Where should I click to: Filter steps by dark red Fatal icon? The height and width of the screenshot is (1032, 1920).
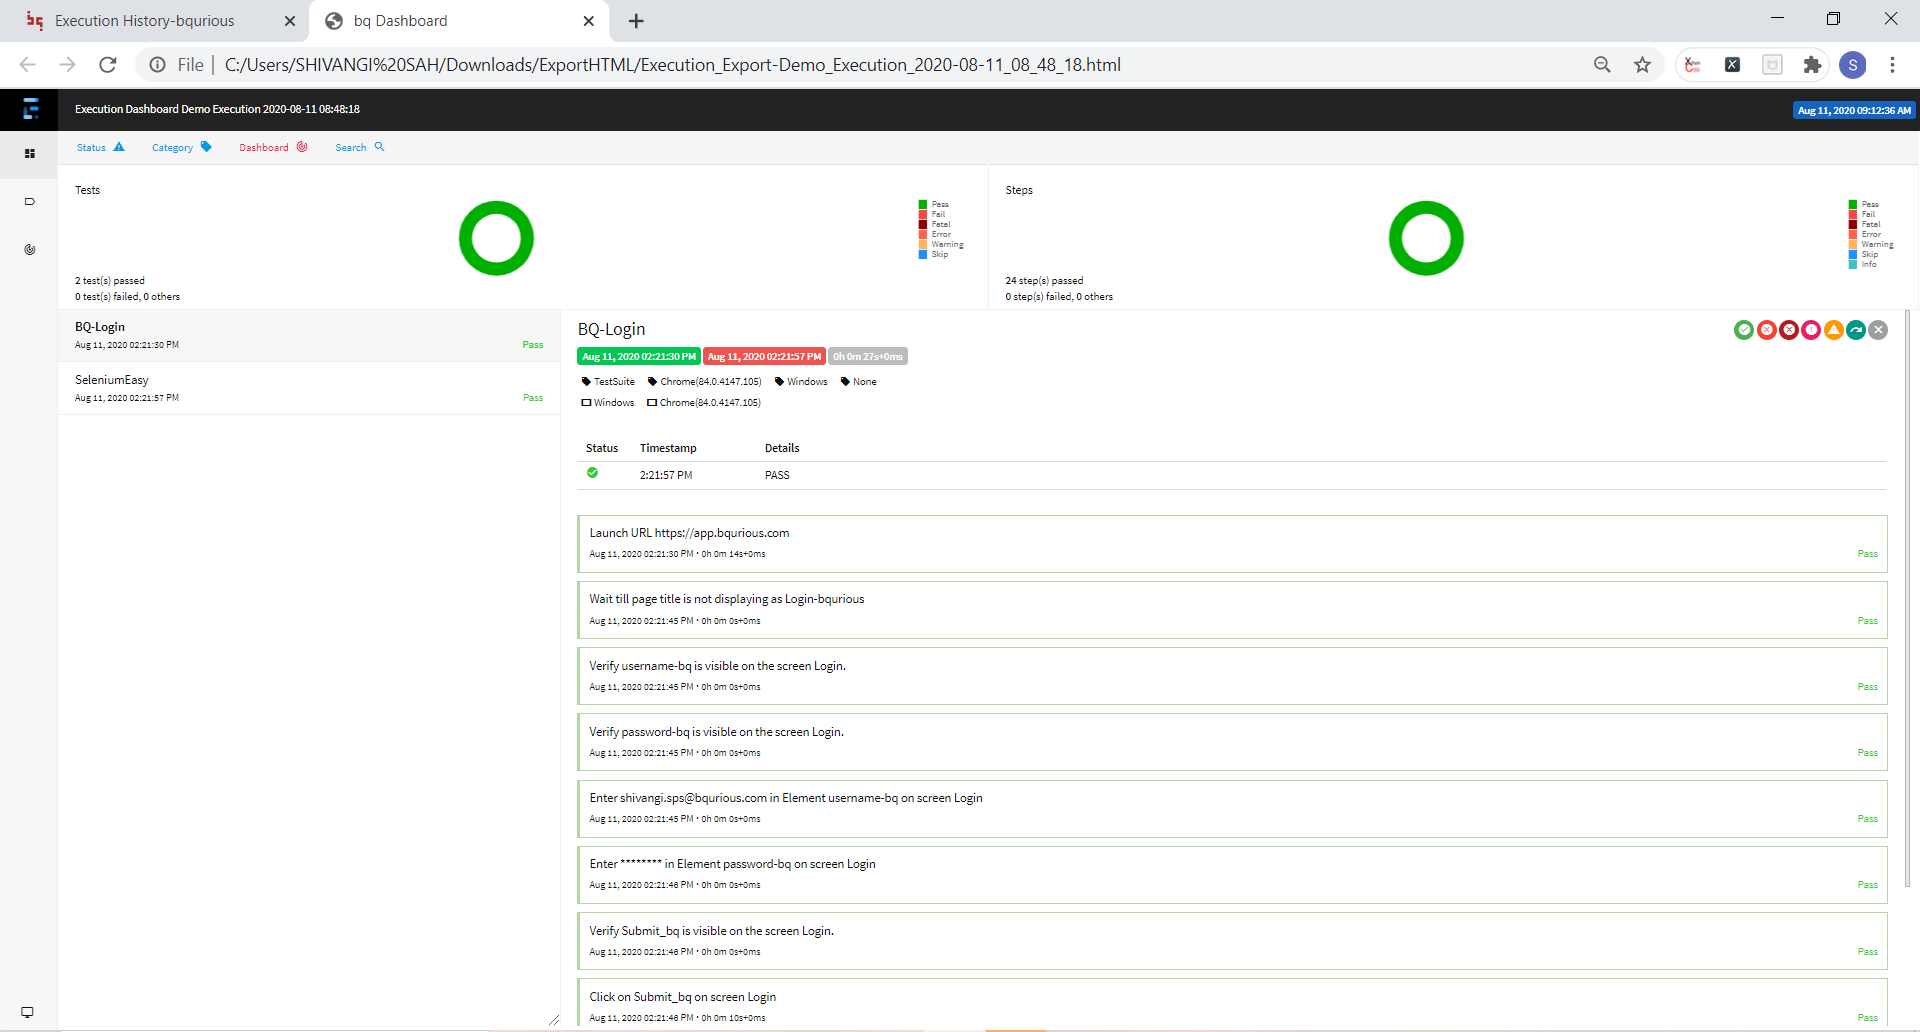1789,330
